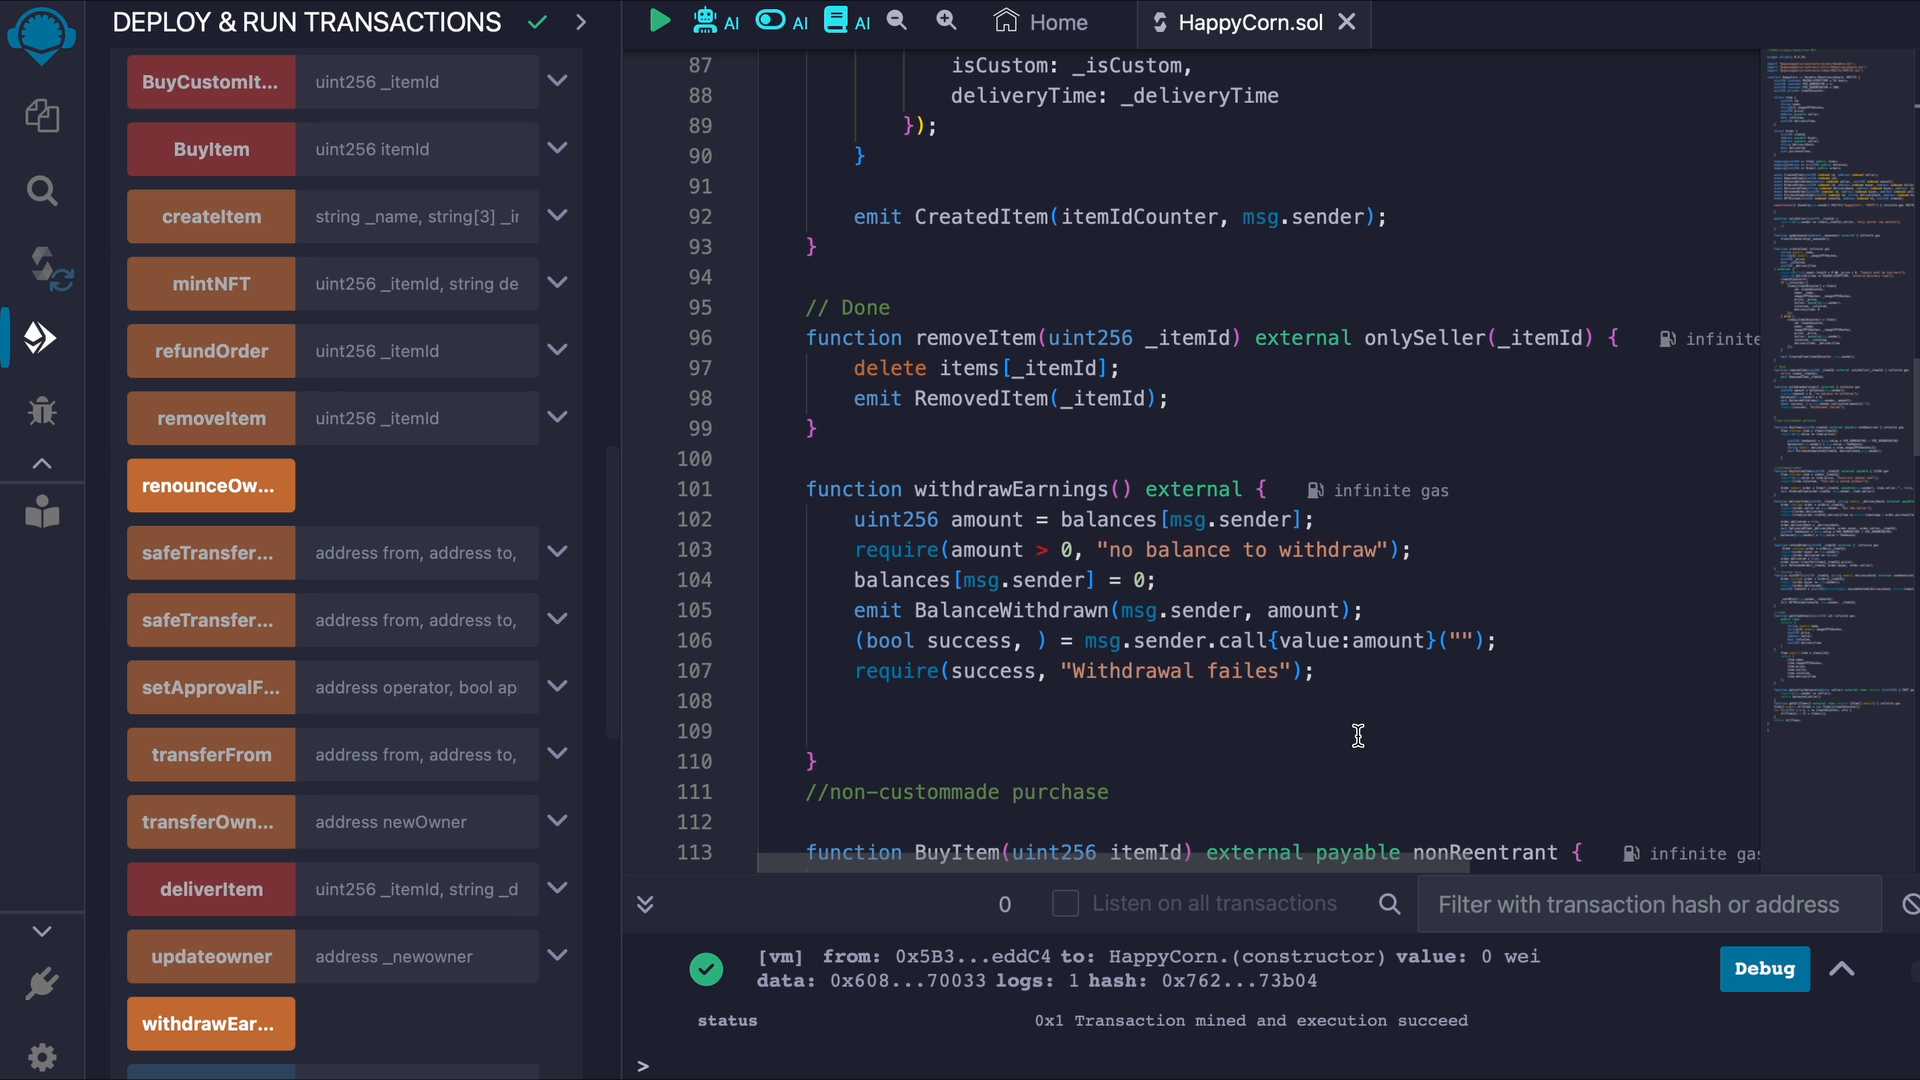This screenshot has height=1080, width=1920.
Task: Click the mintNFT button
Action: (211, 283)
